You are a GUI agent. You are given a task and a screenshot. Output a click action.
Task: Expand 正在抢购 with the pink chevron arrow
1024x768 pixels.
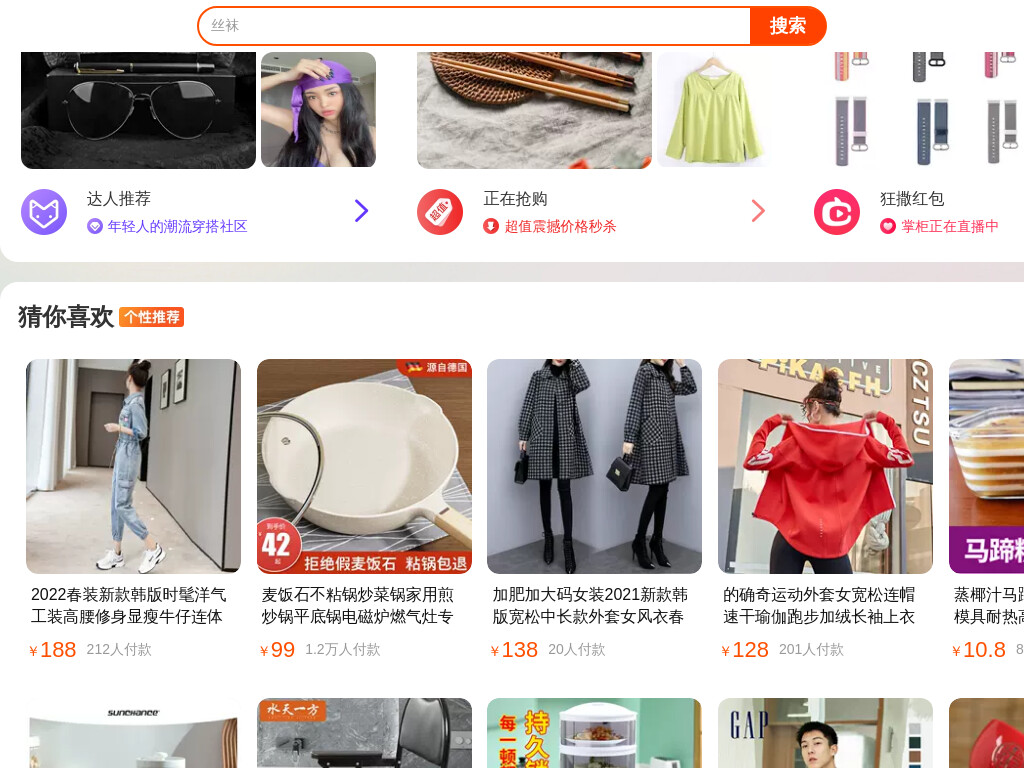[758, 211]
